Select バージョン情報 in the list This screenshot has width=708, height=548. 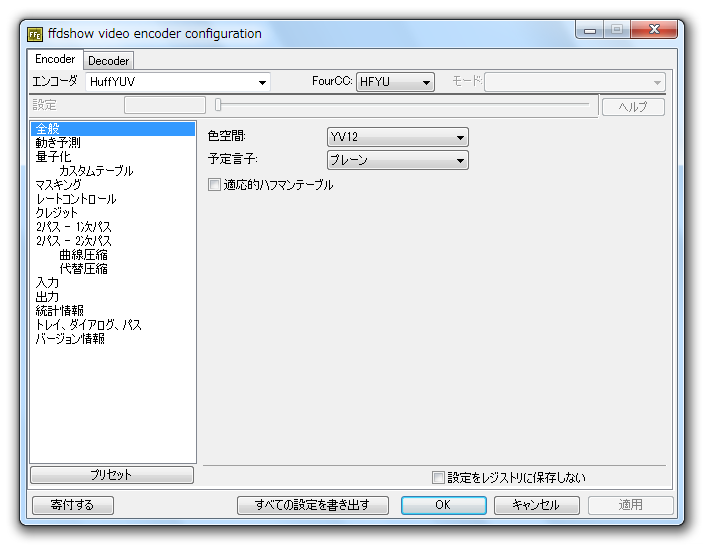click(70, 339)
